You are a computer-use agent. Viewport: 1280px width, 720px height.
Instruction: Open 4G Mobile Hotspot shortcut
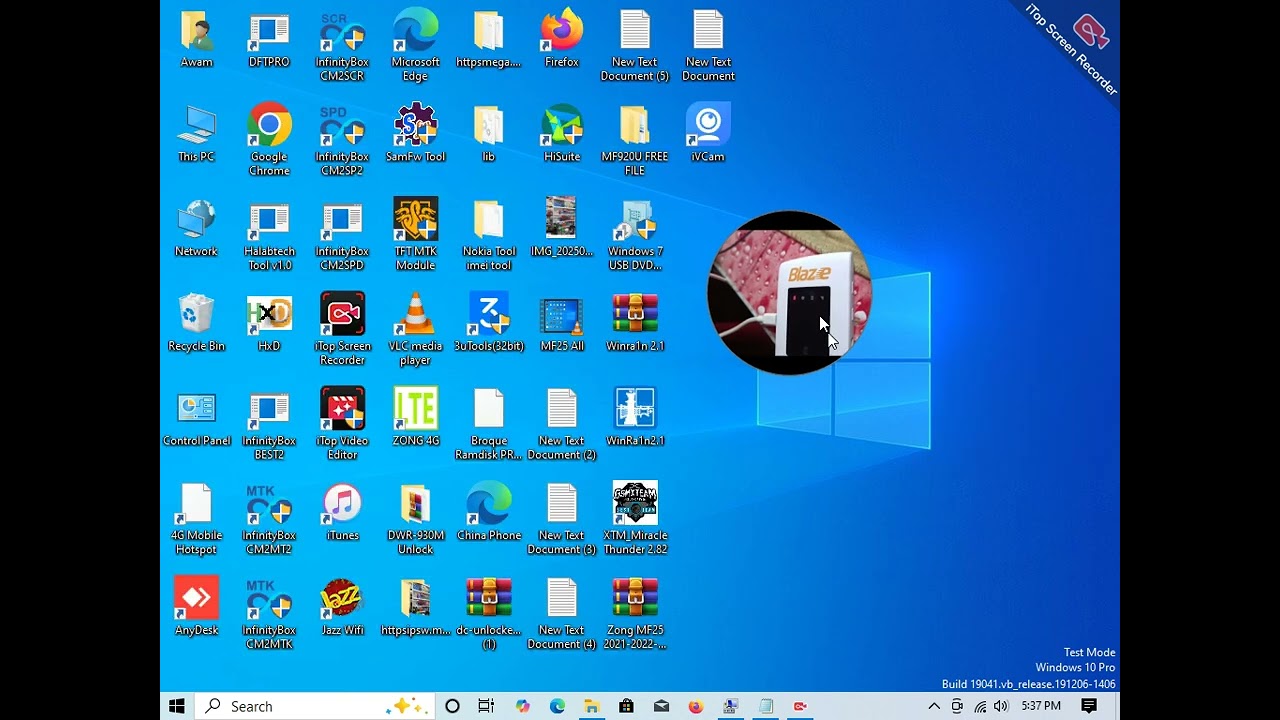pyautogui.click(x=196, y=520)
